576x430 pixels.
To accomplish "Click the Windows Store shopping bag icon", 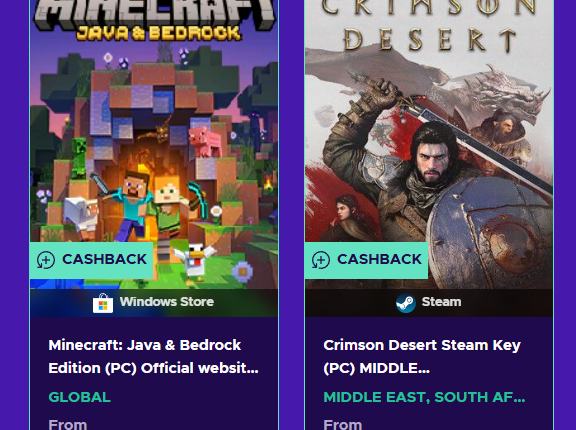I will pos(103,303).
